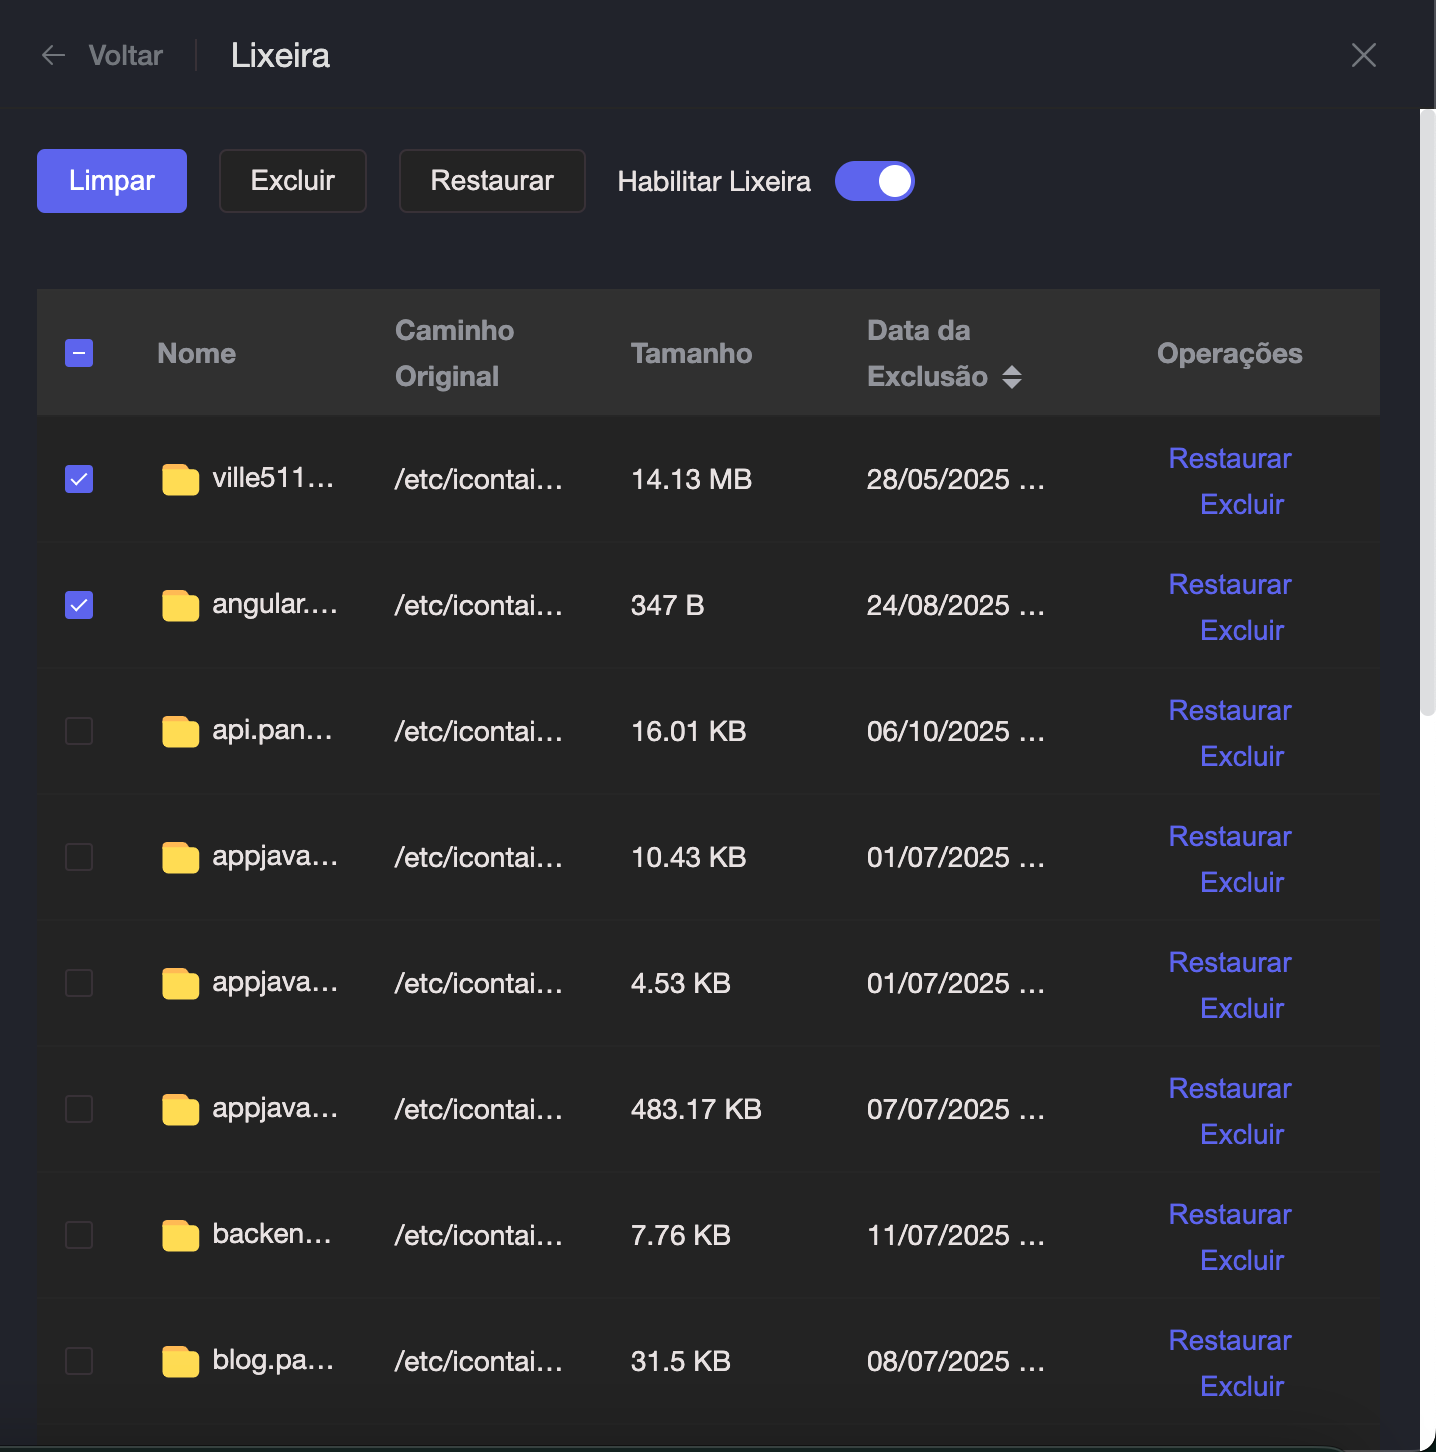1436x1452 pixels.
Task: Click the top Excluir toolbar button
Action: click(x=292, y=181)
